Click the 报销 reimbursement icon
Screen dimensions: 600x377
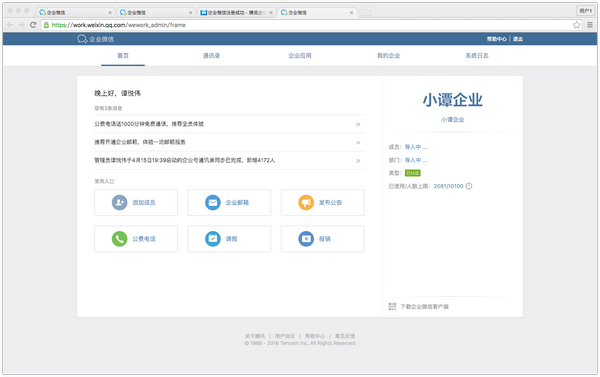pos(306,239)
